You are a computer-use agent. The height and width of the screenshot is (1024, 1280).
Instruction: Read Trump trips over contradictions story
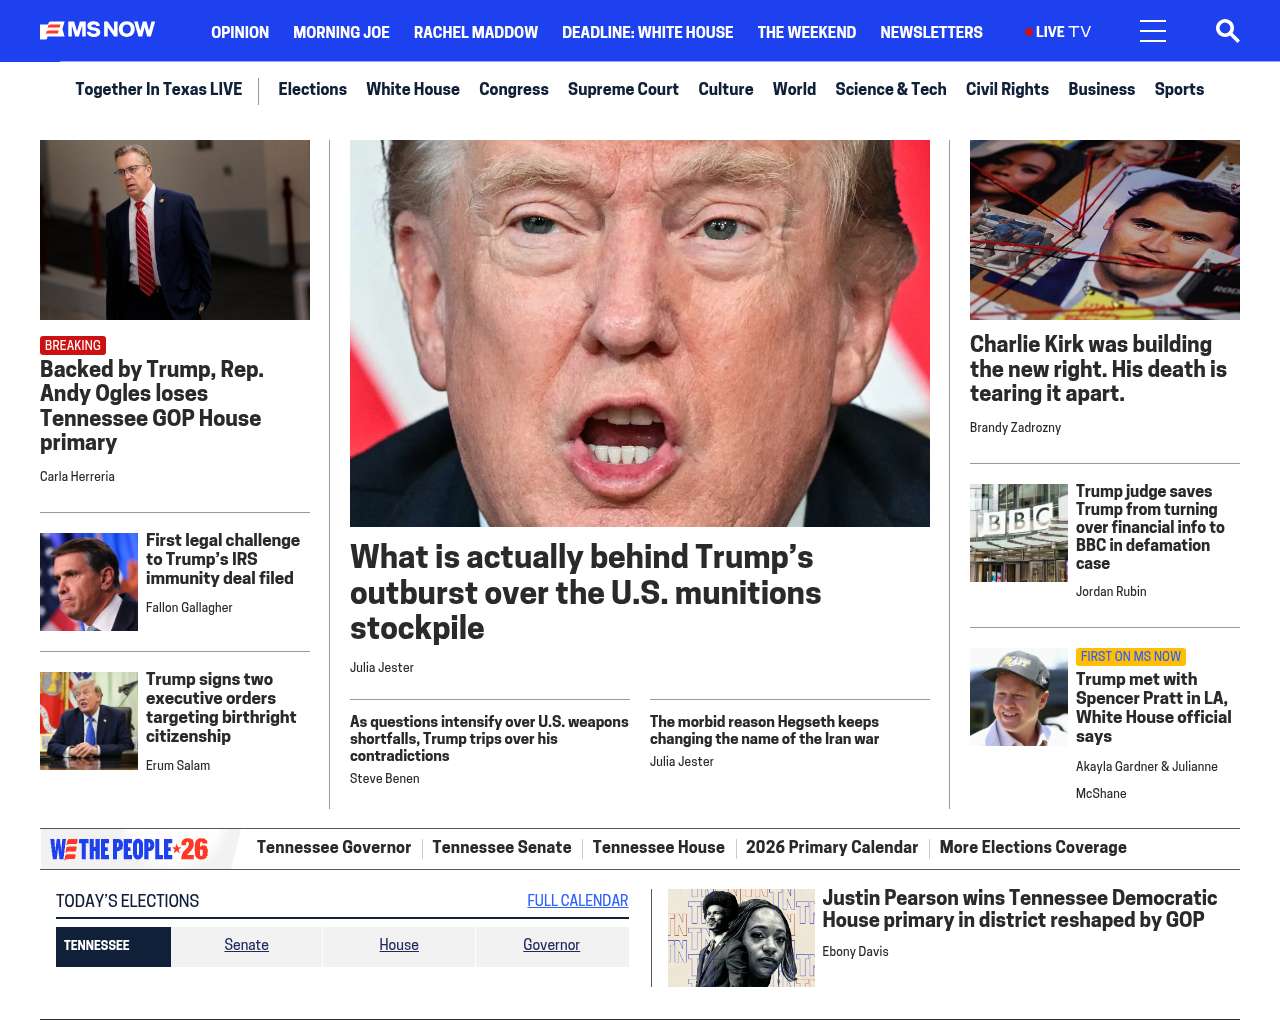click(489, 739)
